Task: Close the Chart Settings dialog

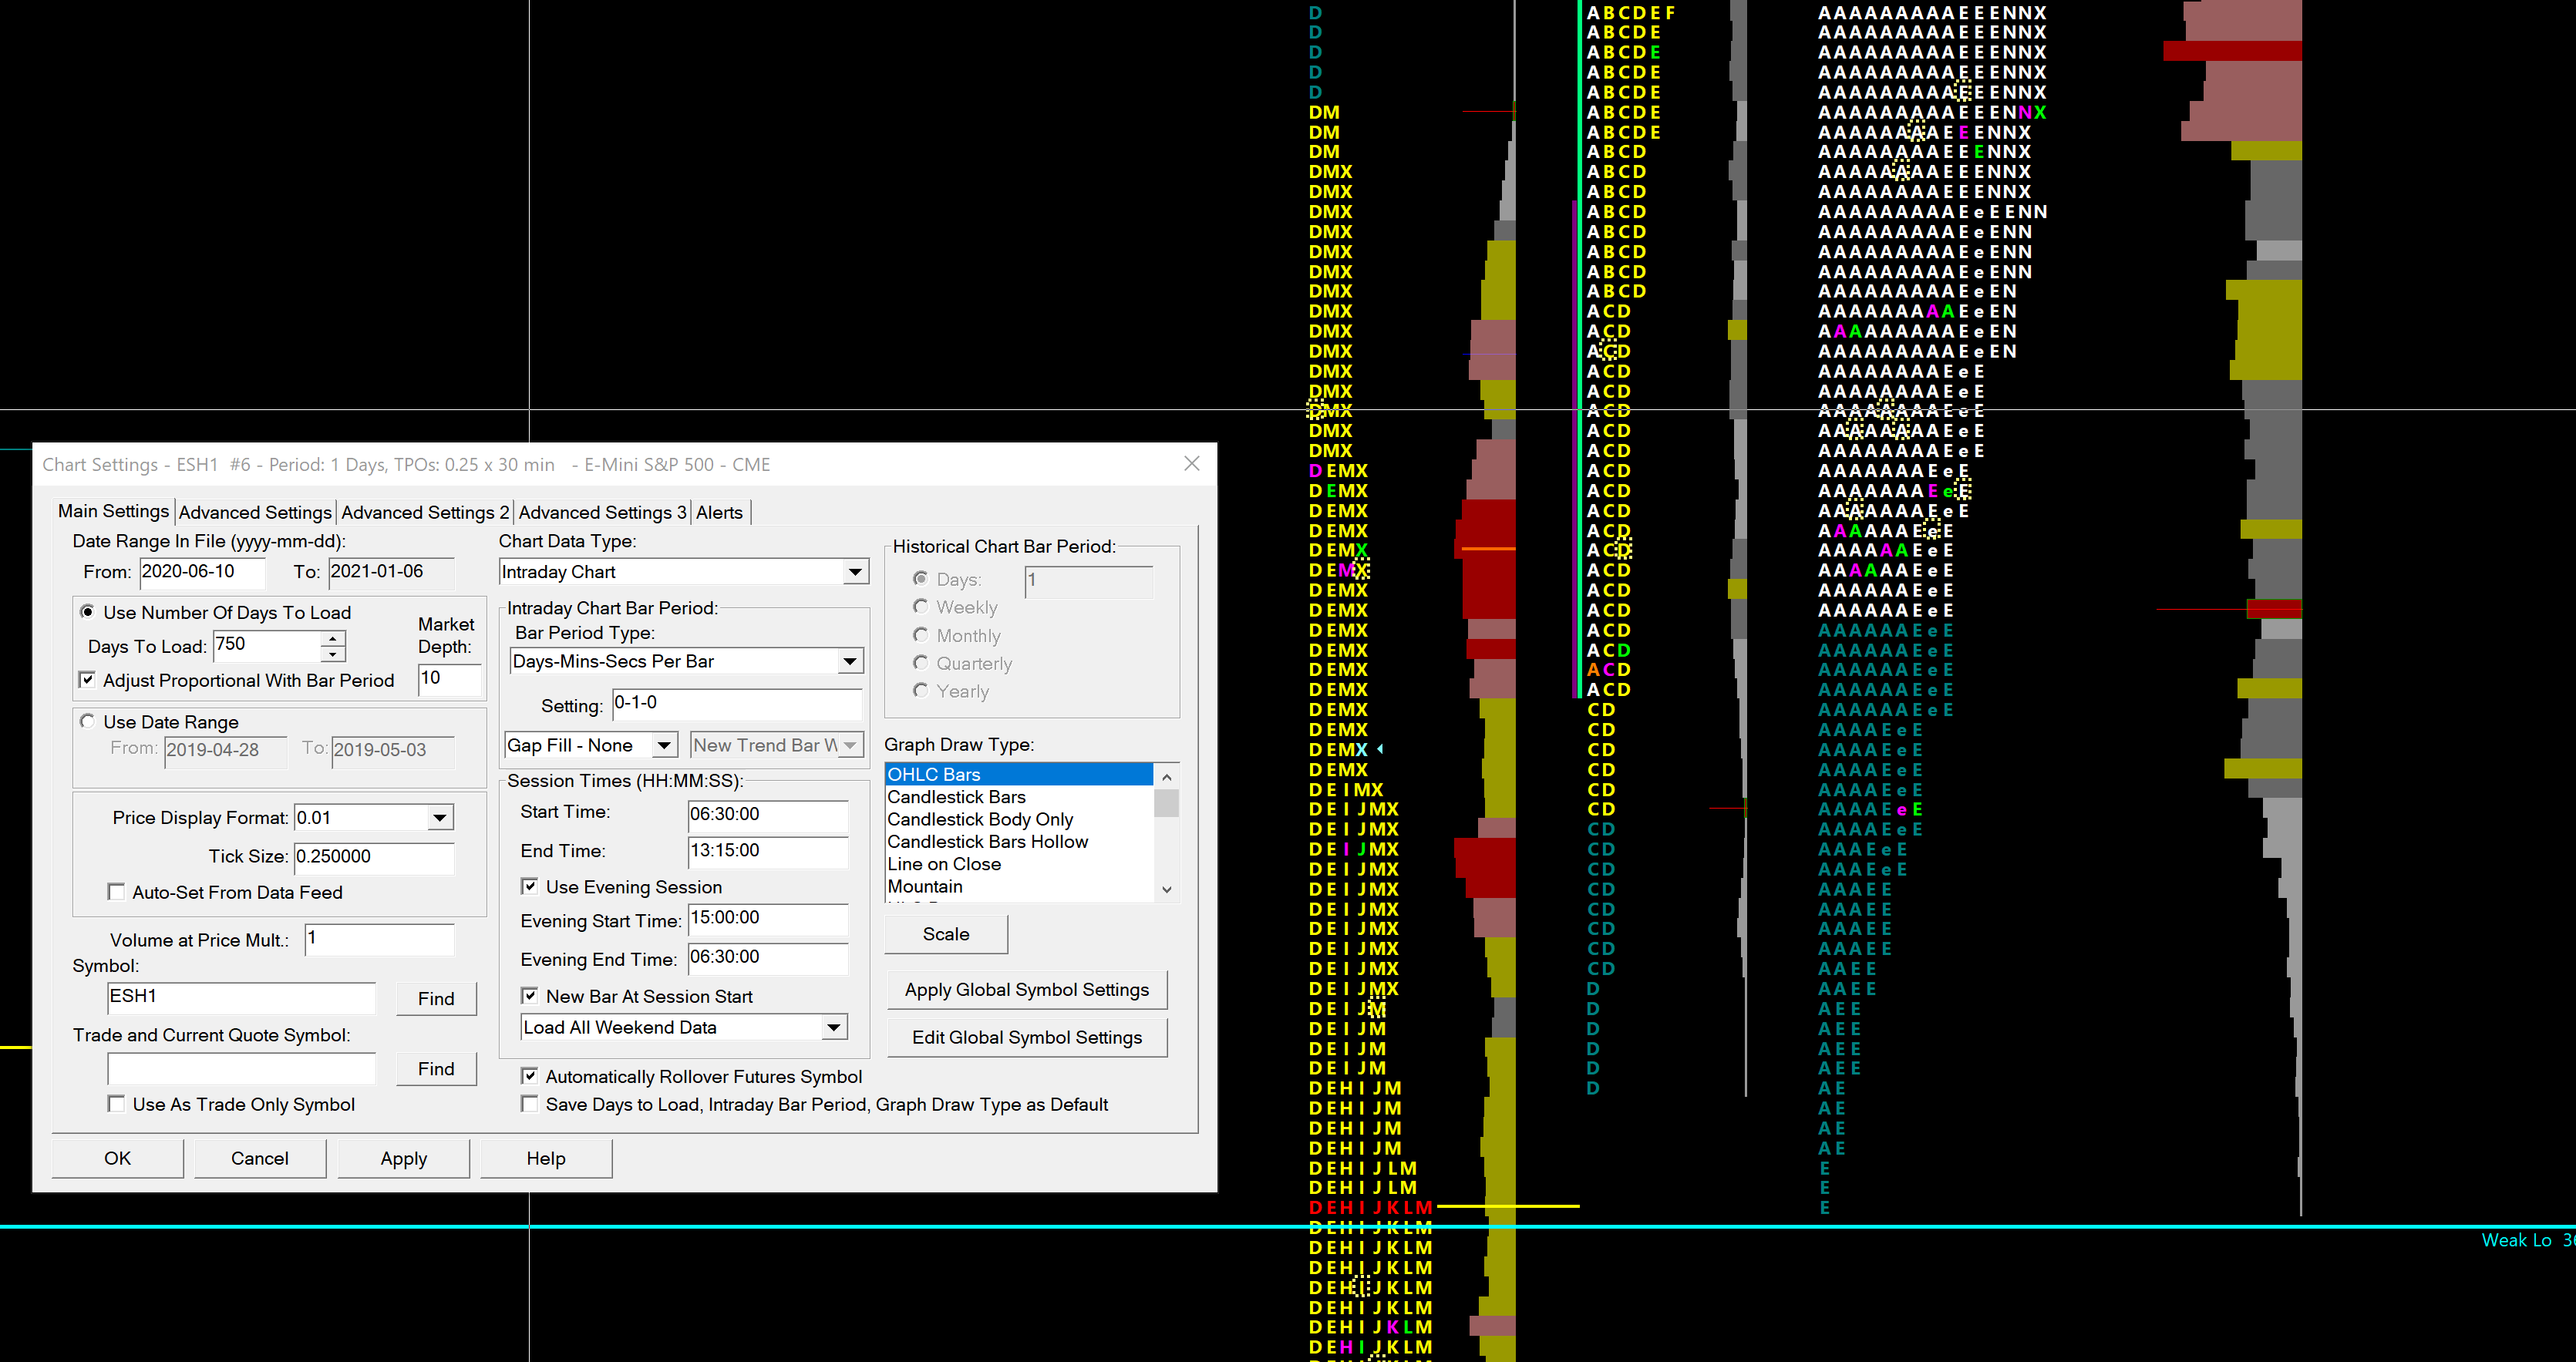Action: coord(1191,464)
